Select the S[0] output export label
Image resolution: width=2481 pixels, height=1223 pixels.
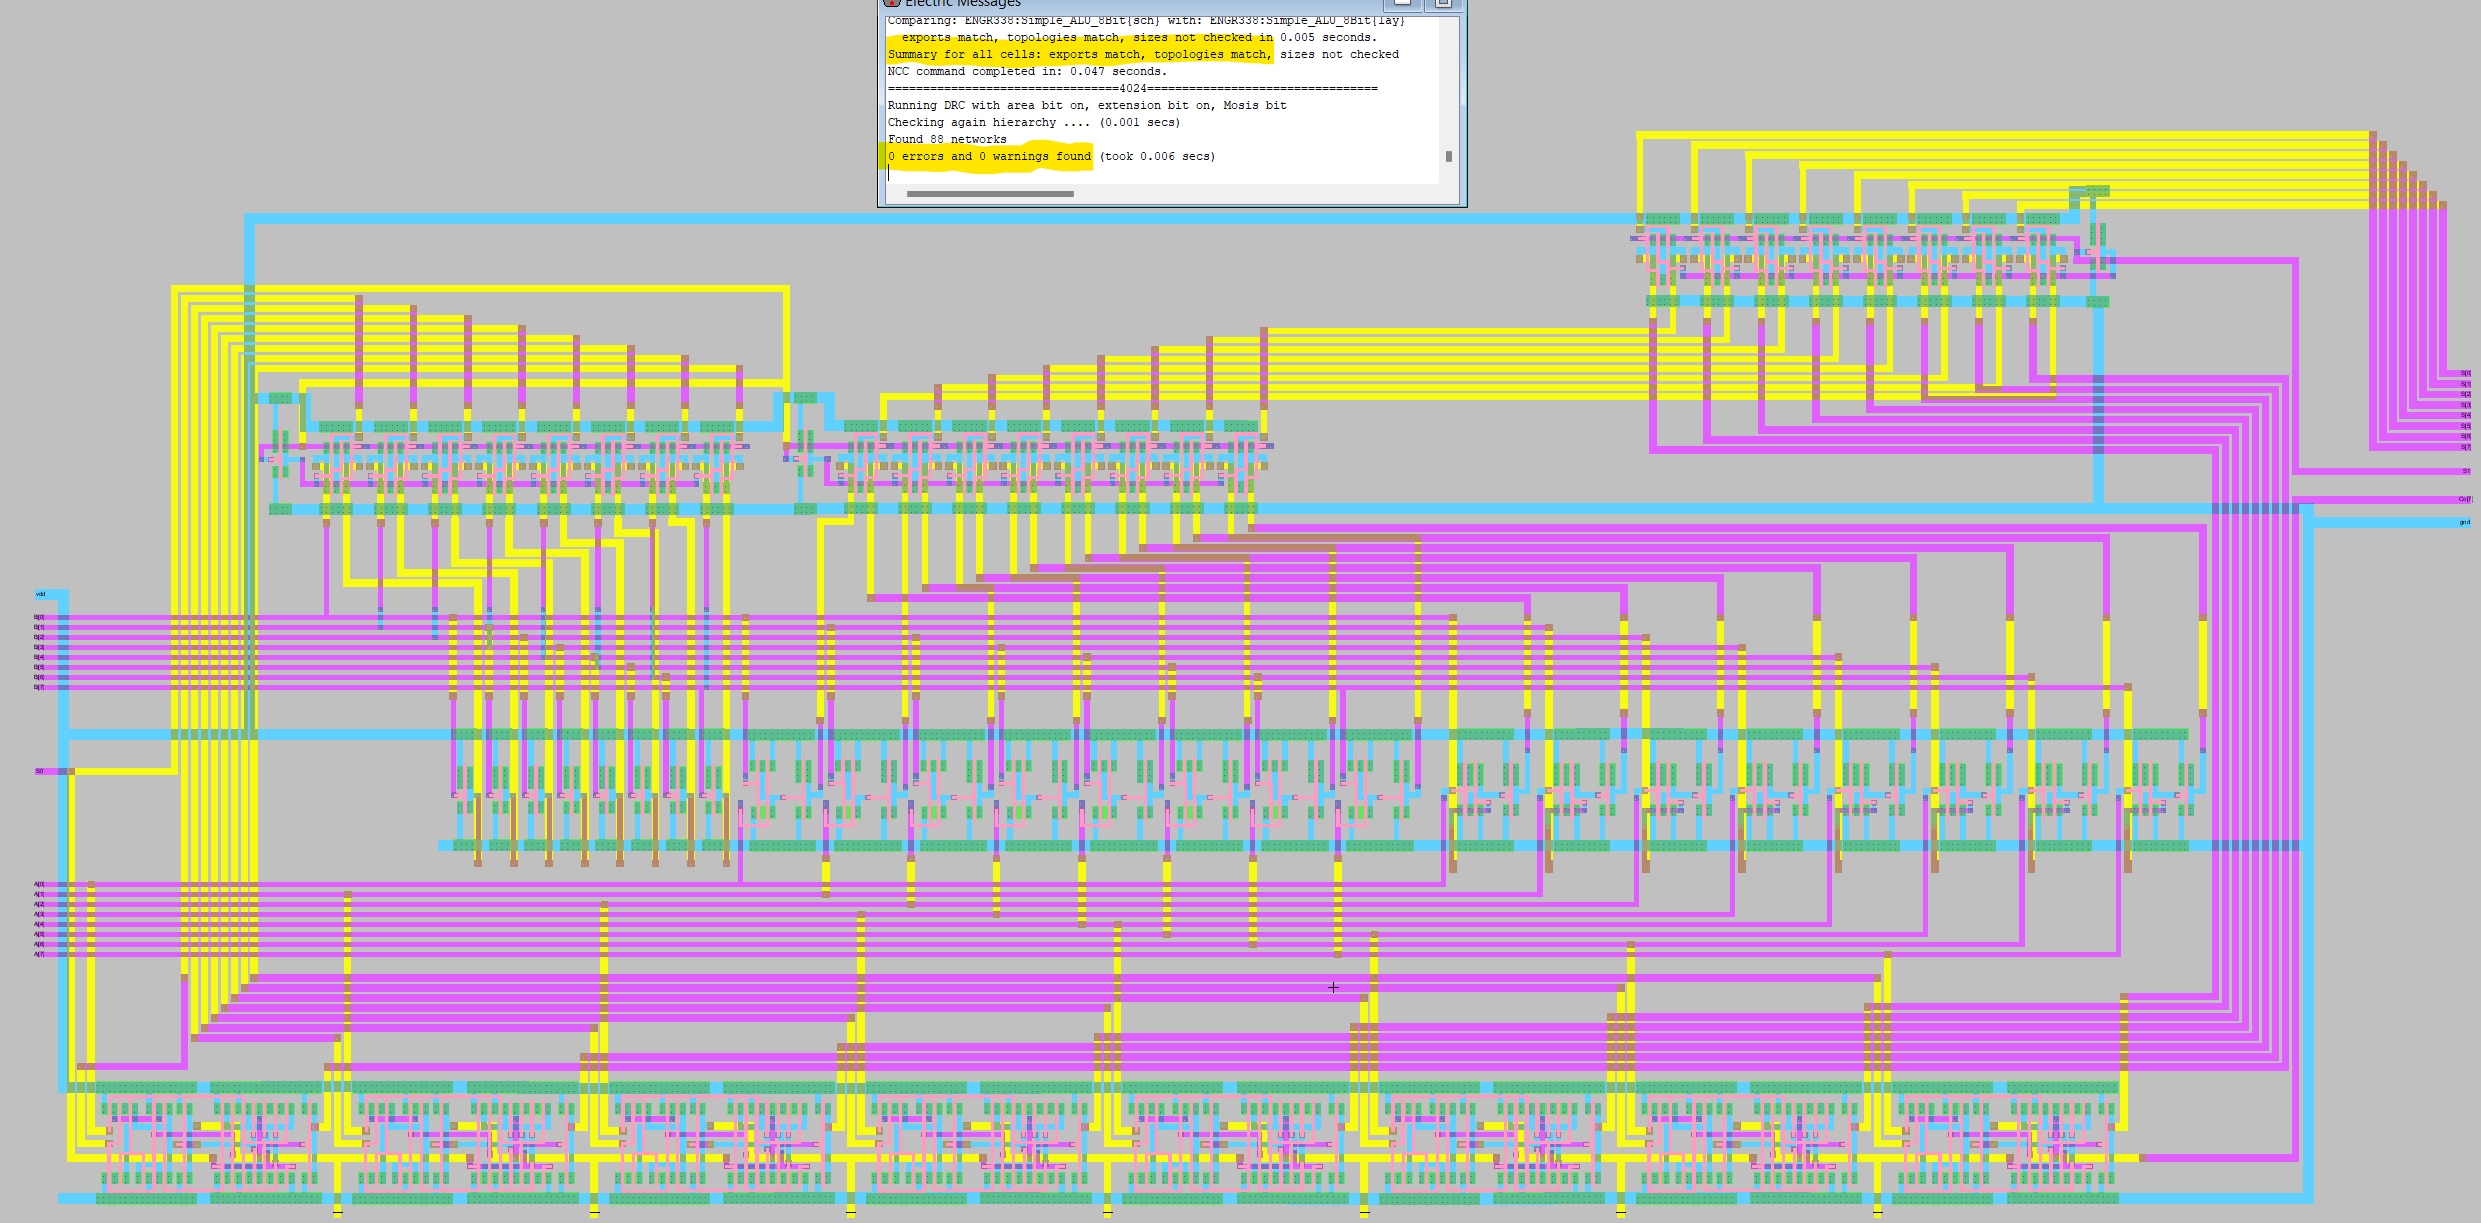click(2465, 373)
